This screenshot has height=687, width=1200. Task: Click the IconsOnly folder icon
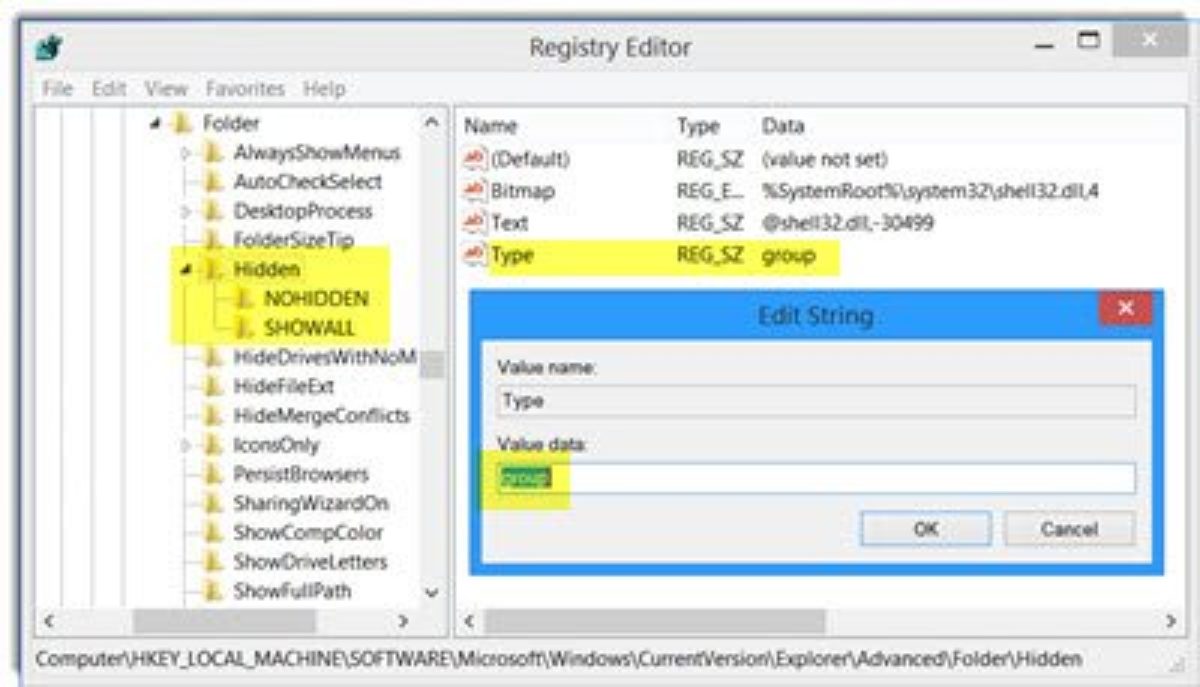212,446
